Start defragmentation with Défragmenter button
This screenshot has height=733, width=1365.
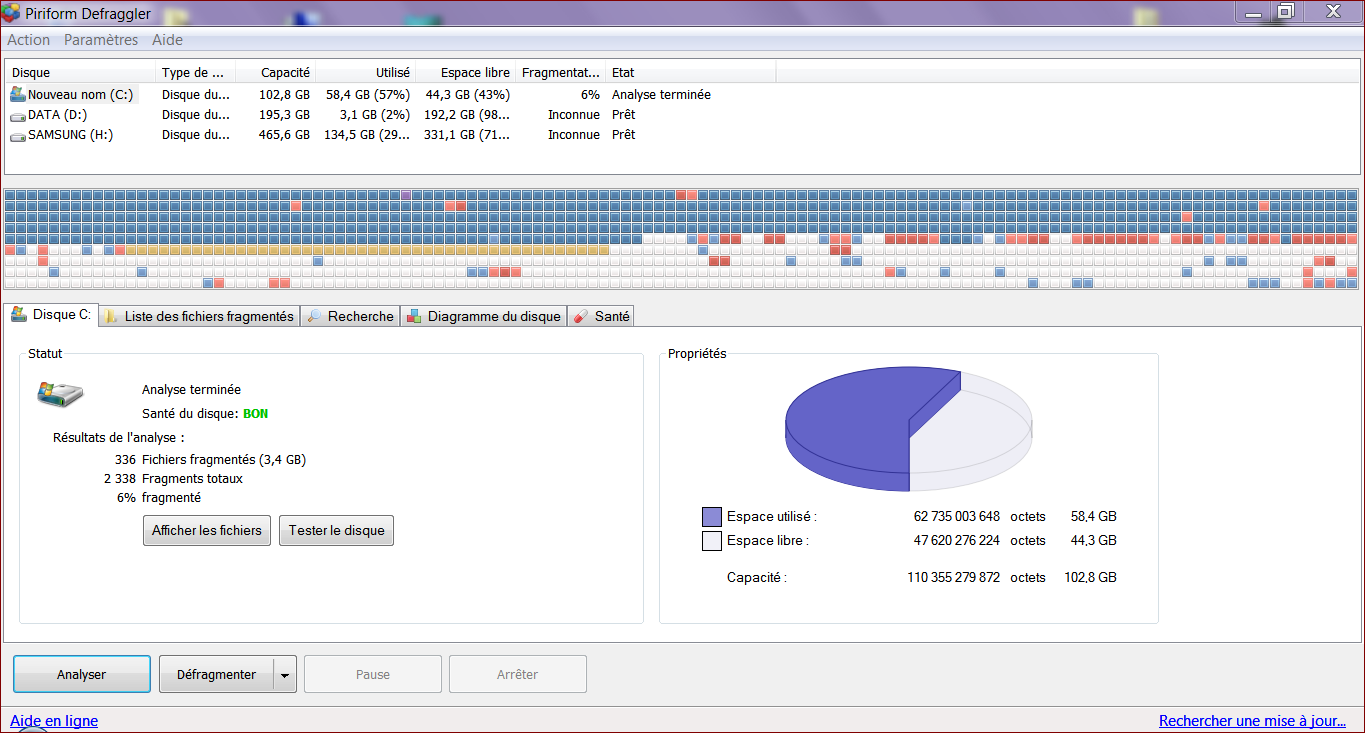click(216, 674)
